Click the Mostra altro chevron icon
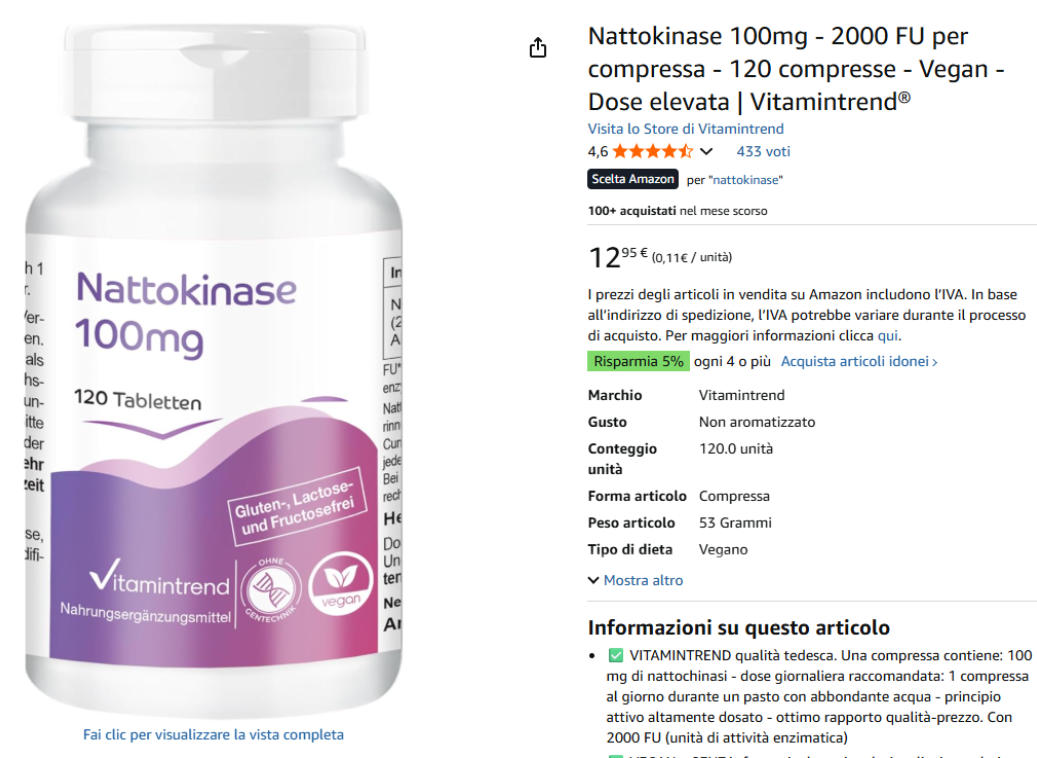The height and width of the screenshot is (758, 1037). point(593,580)
